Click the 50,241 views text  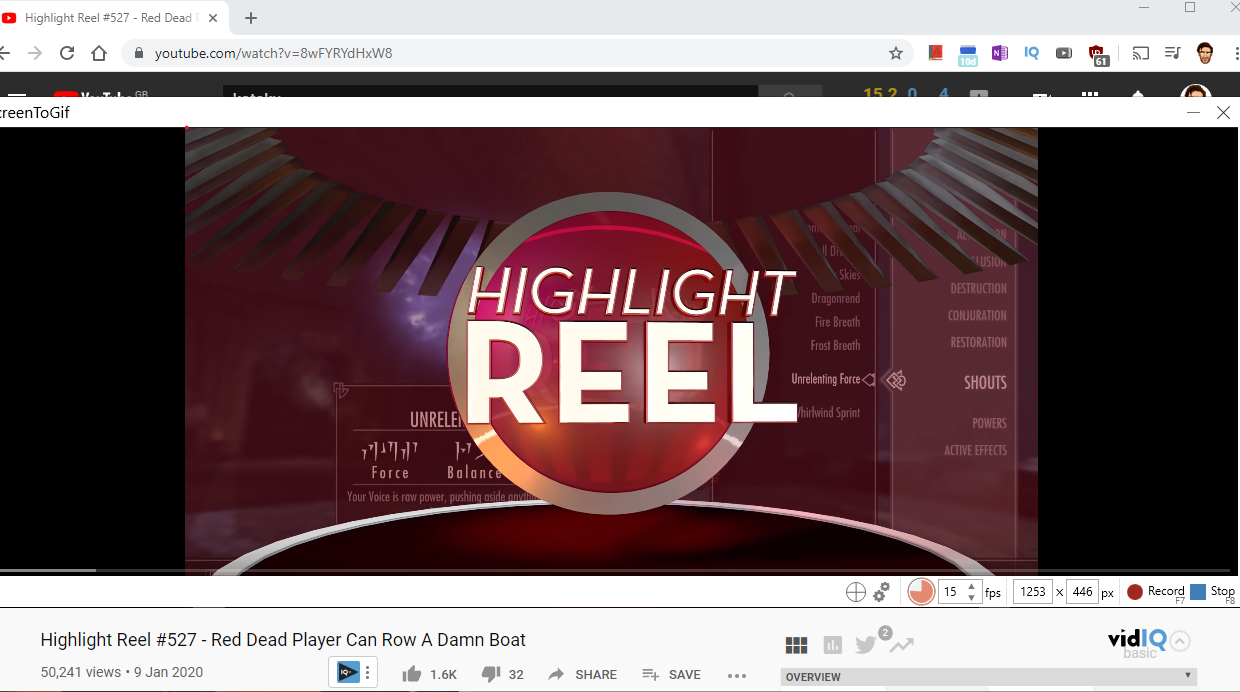(x=80, y=673)
